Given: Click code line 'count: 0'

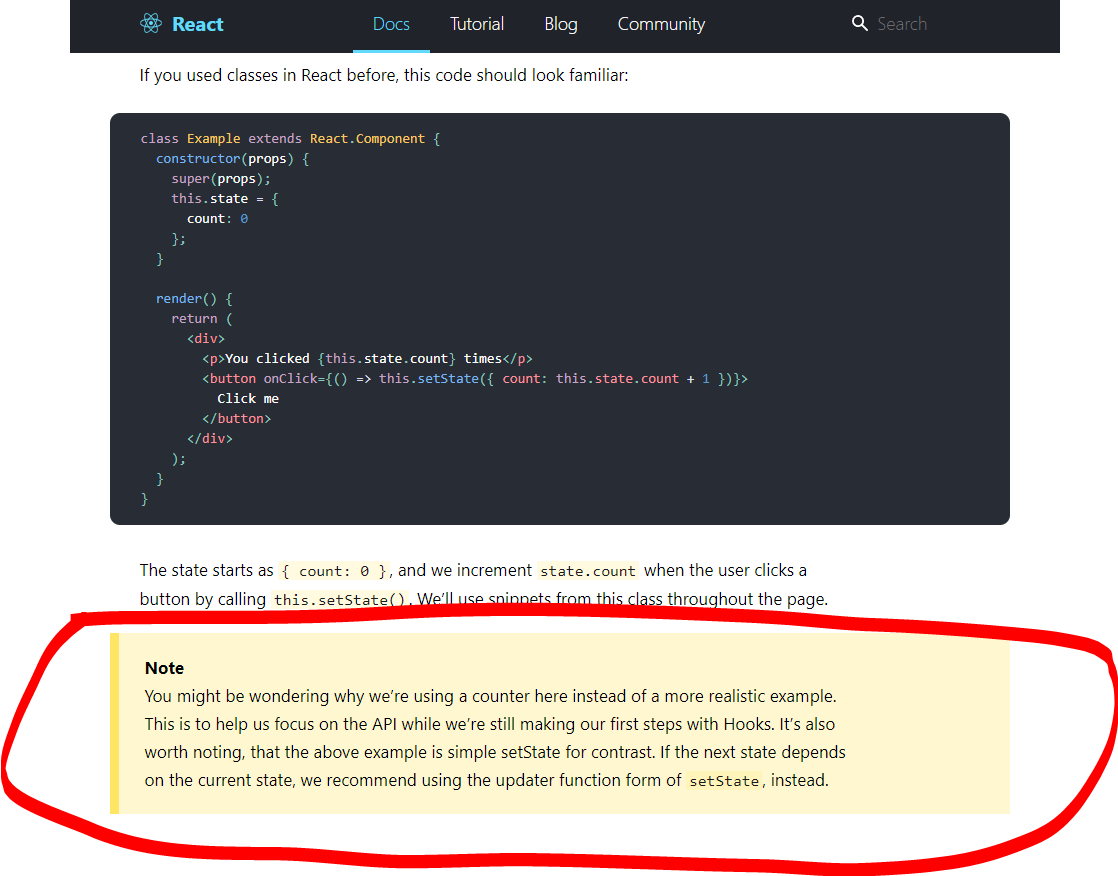Looking at the screenshot, I should (217, 219).
